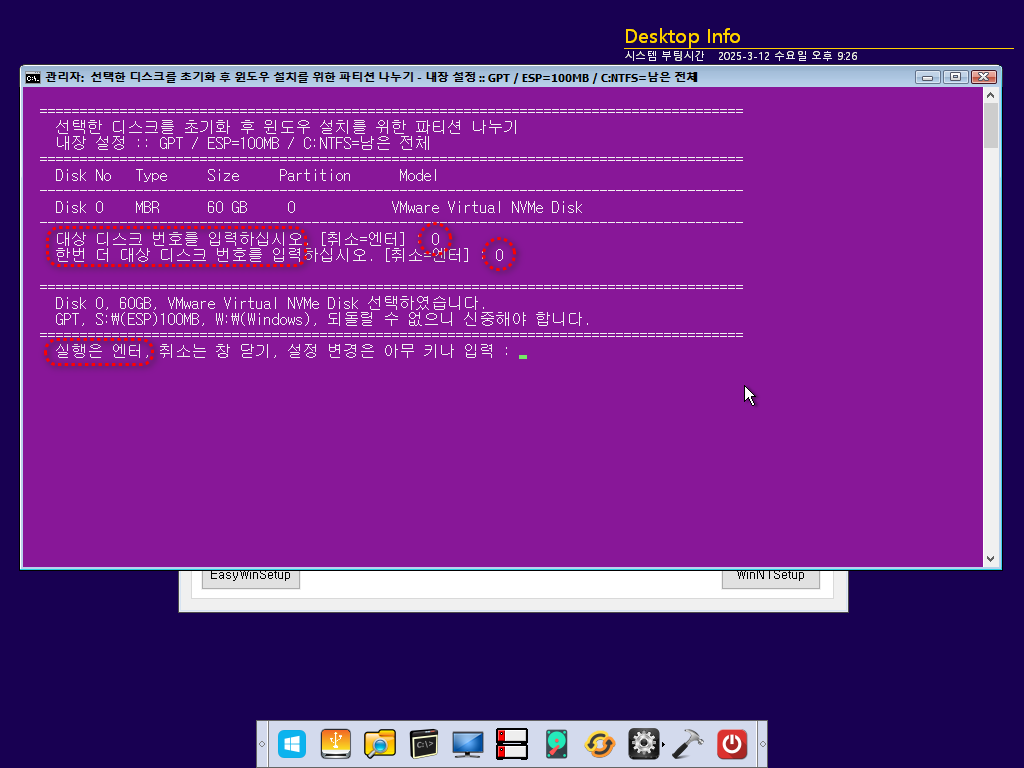This screenshot has width=1024, height=768.
Task: Click the Desktop Info heading
Action: click(x=682, y=36)
